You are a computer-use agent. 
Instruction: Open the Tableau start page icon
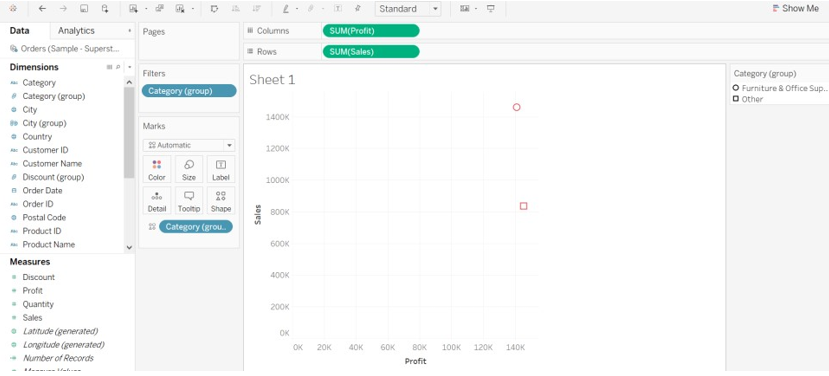pyautogui.click(x=13, y=8)
